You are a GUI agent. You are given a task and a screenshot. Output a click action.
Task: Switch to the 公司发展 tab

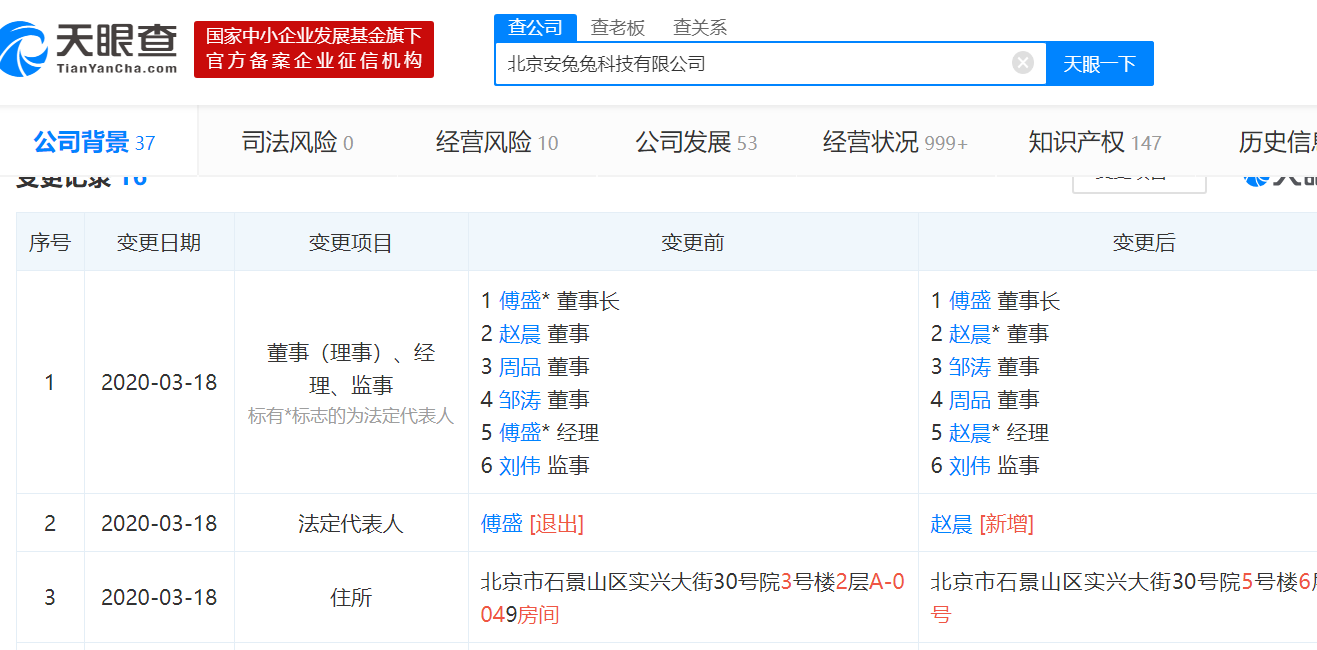click(697, 143)
